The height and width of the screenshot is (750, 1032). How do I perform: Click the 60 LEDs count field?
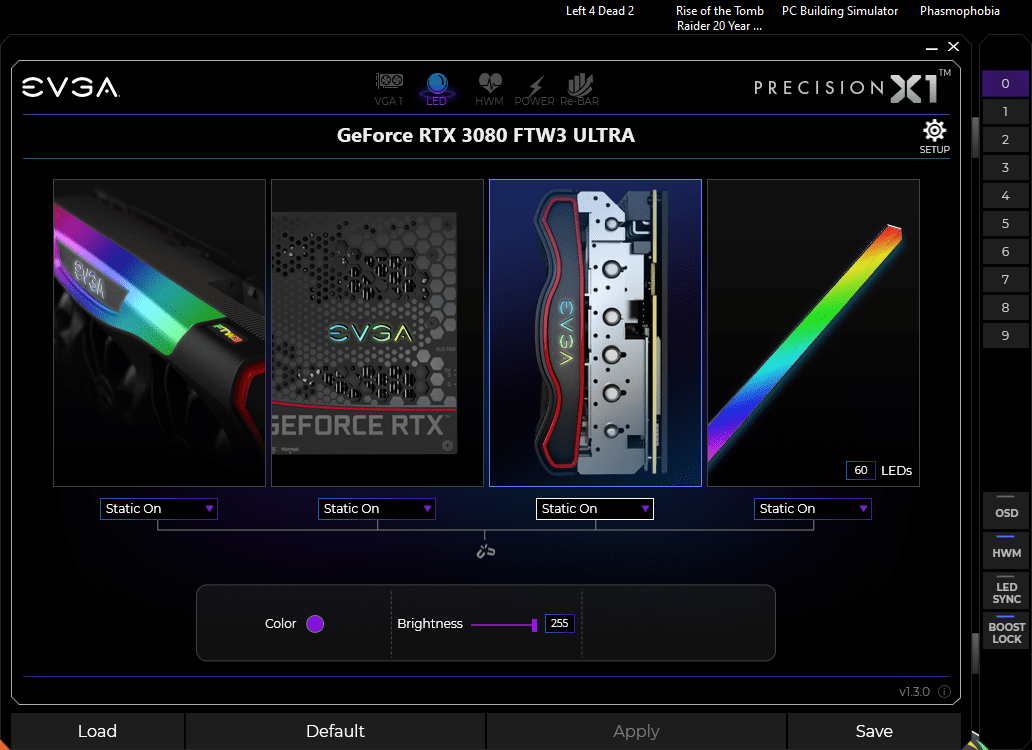coord(860,470)
